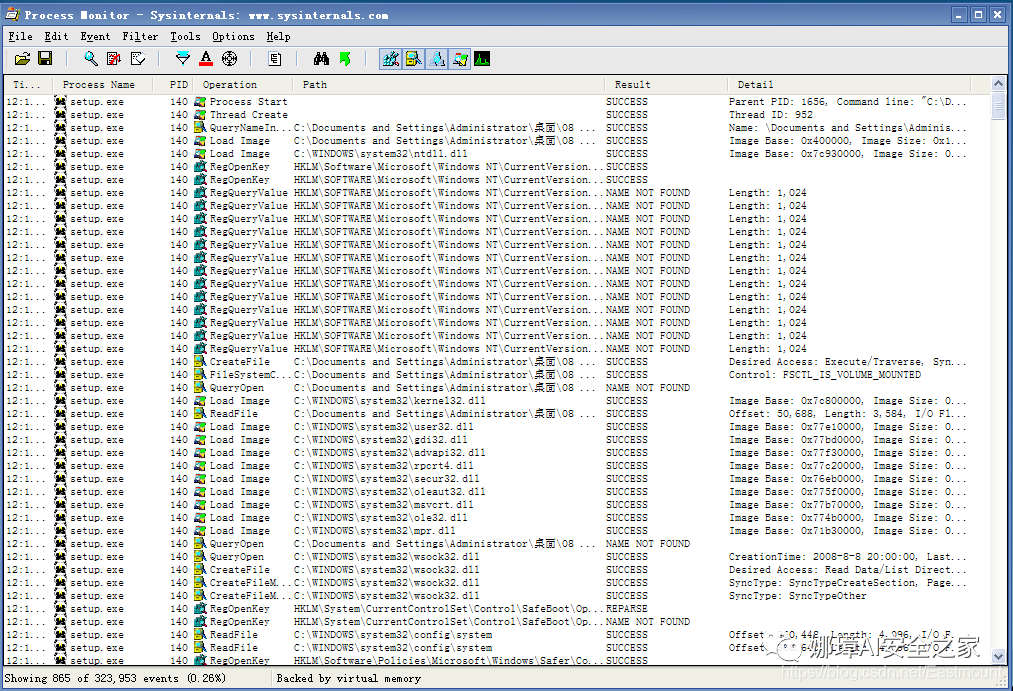Select the RegOpenKey Policies Safer row
Viewport: 1013px width, 691px height.
(497, 660)
